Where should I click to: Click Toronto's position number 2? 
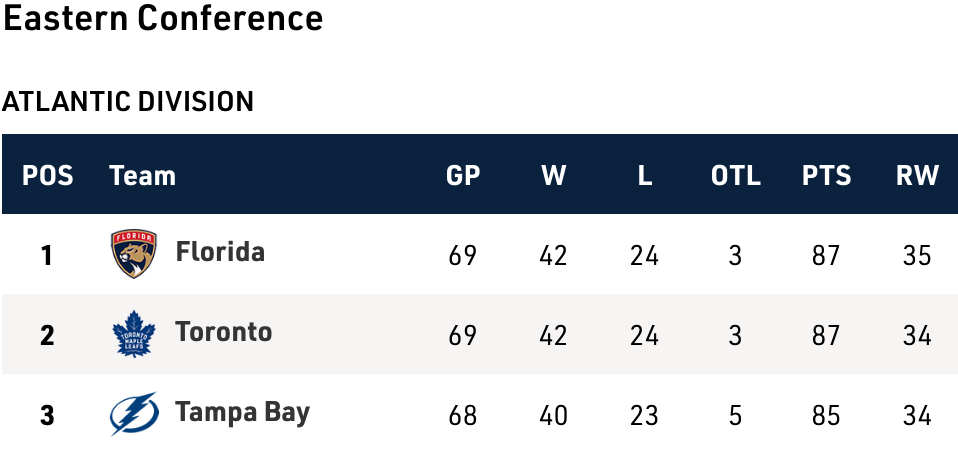(47, 335)
